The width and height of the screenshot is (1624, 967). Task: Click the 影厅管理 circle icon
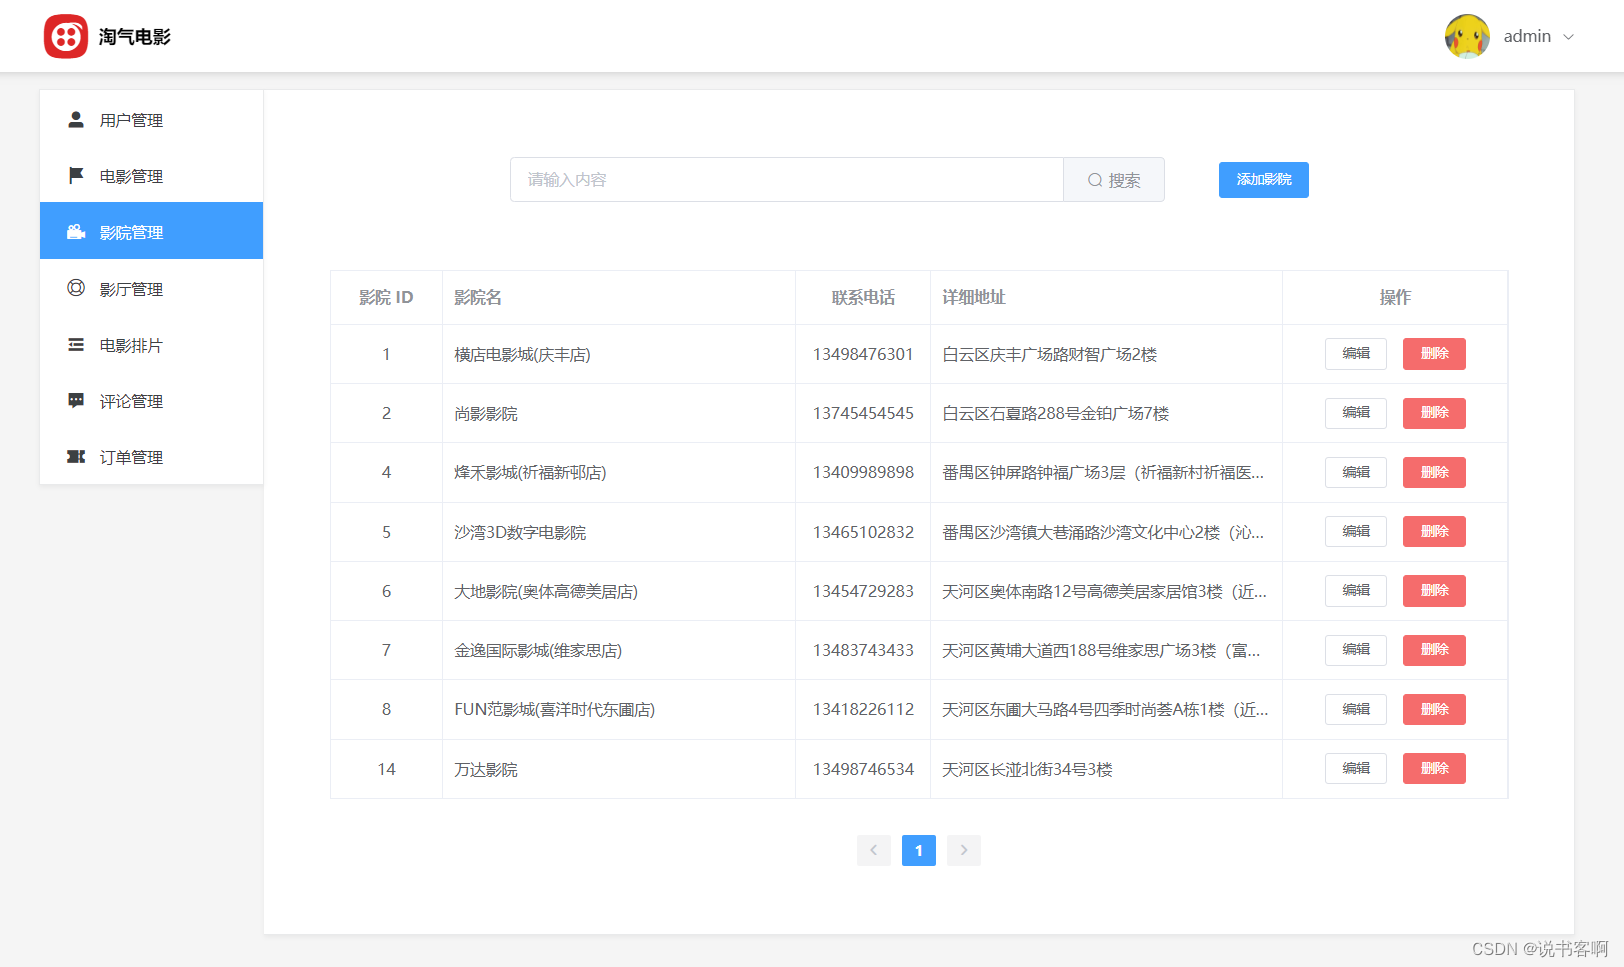pos(76,288)
